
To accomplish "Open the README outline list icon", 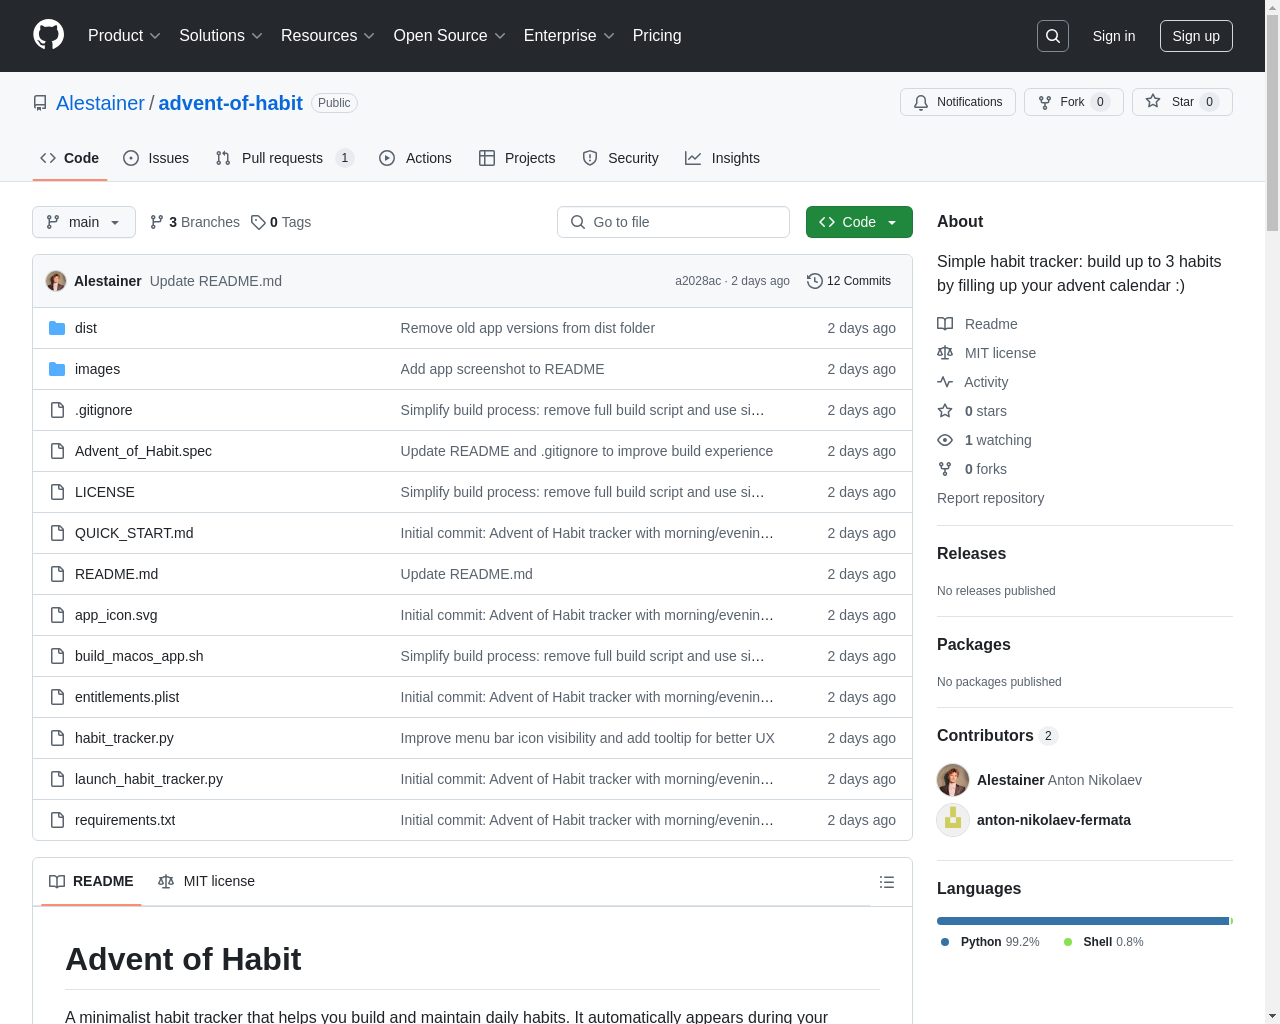I will [887, 882].
